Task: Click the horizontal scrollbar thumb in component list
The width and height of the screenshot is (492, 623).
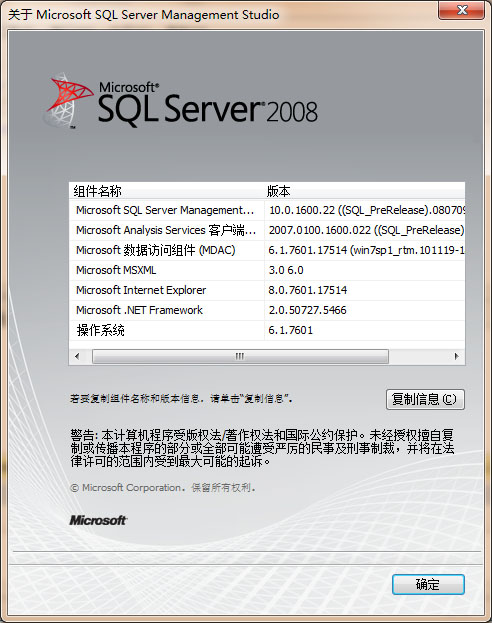Action: [240, 356]
